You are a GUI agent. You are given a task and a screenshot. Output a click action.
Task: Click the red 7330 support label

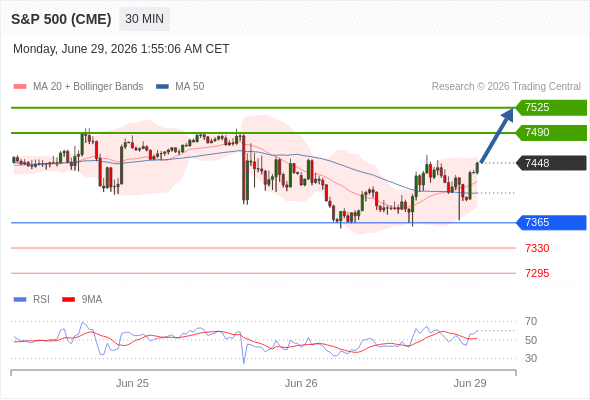click(537, 248)
